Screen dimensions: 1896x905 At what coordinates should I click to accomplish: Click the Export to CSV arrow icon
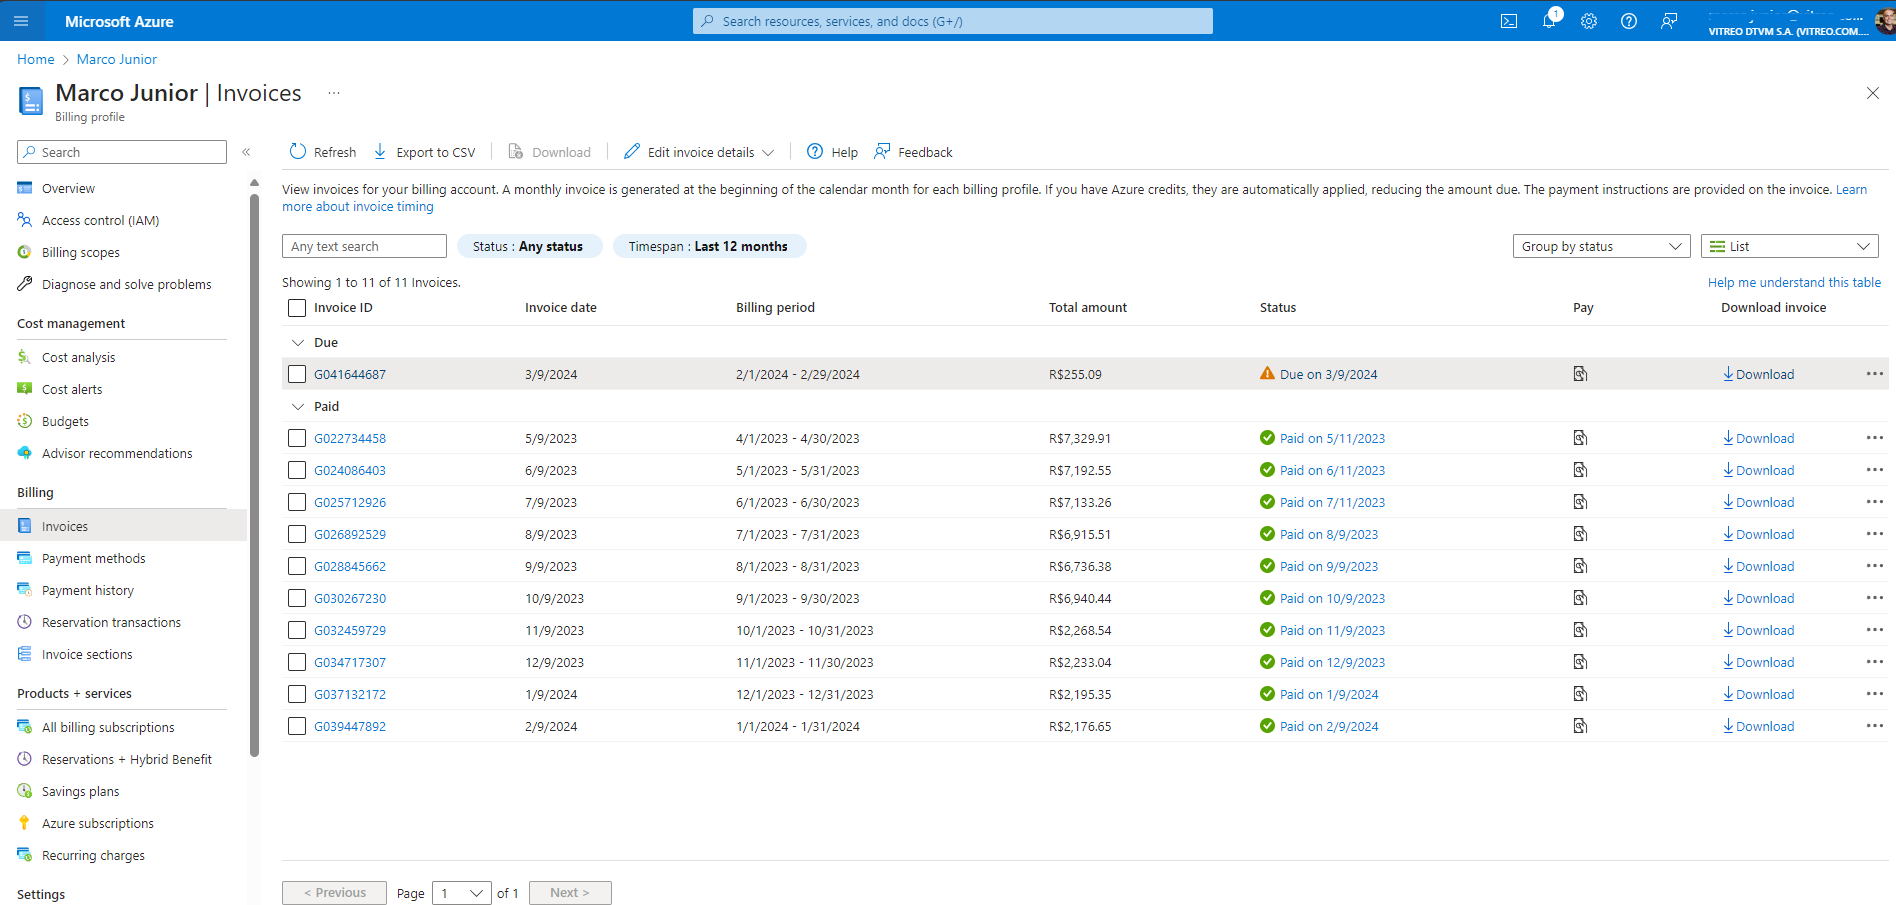pyautogui.click(x=380, y=151)
